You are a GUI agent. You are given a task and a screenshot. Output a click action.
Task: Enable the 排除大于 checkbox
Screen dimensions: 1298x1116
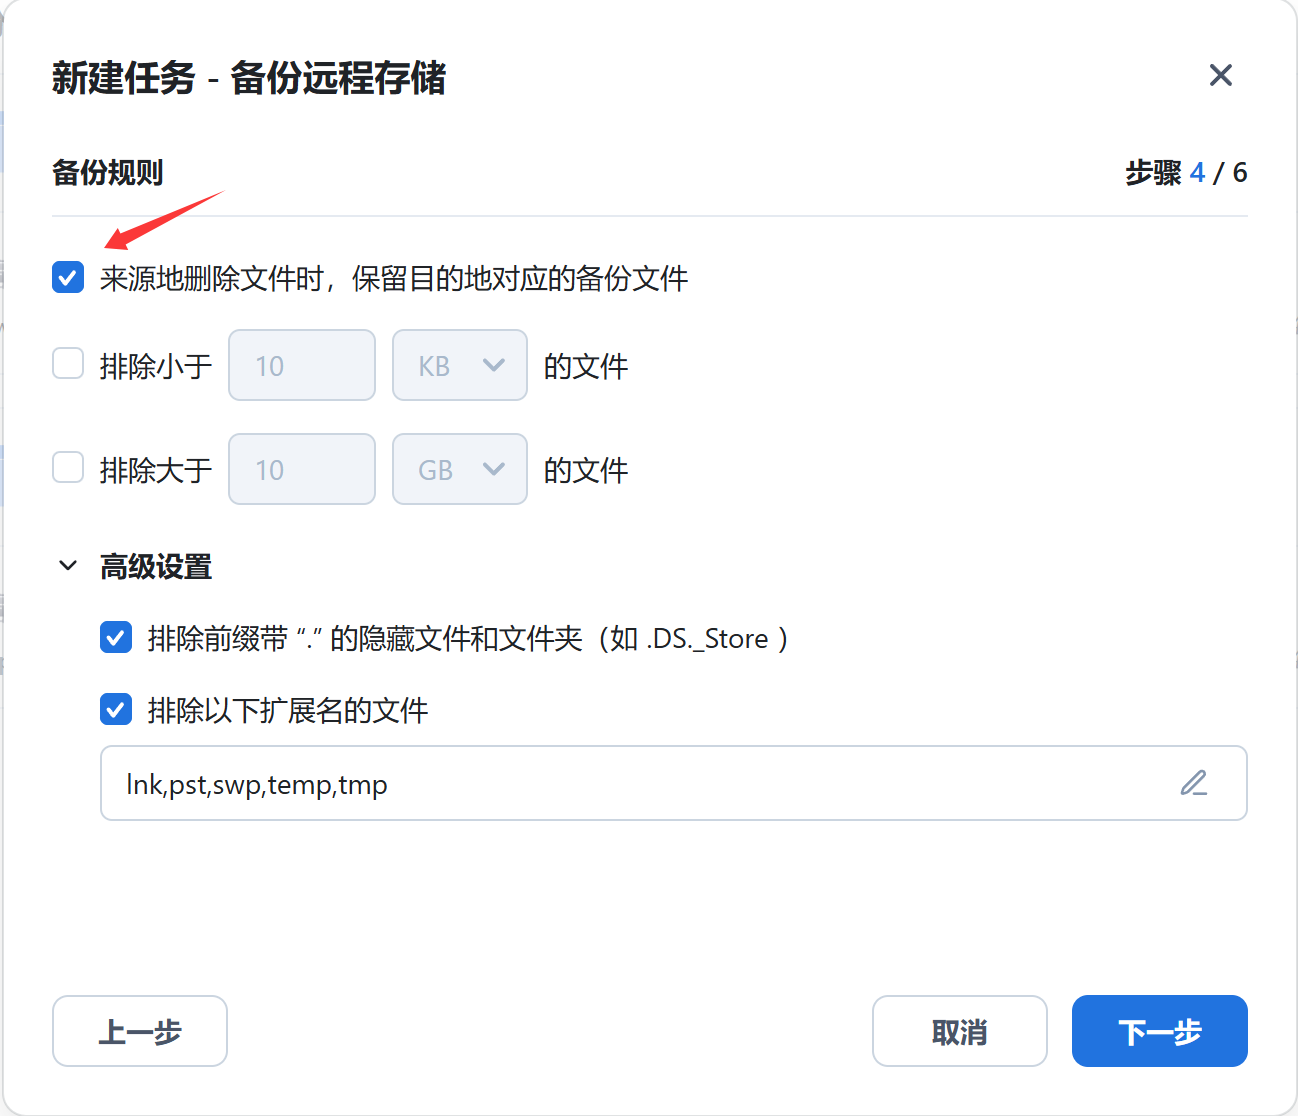coord(68,468)
